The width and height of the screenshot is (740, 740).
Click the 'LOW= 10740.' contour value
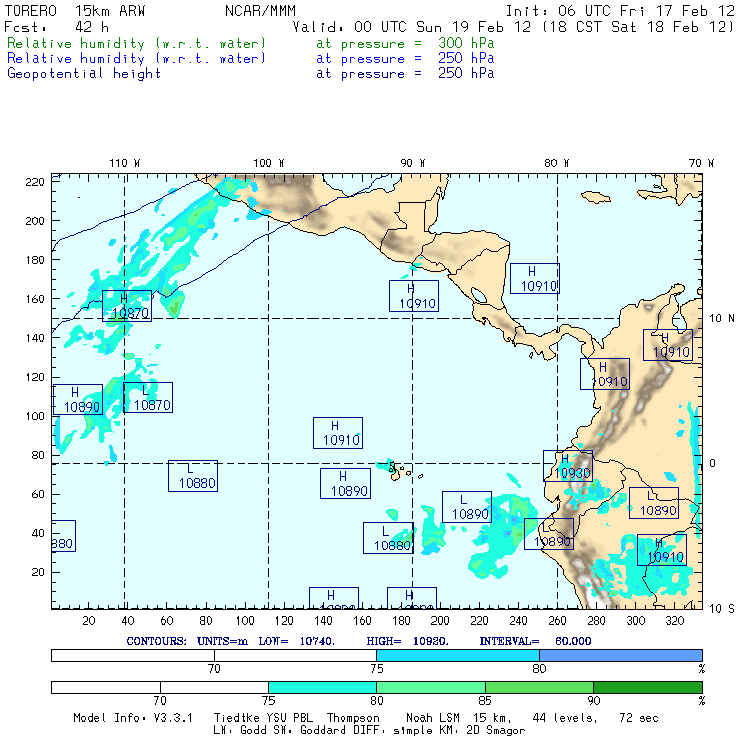coord(296,641)
